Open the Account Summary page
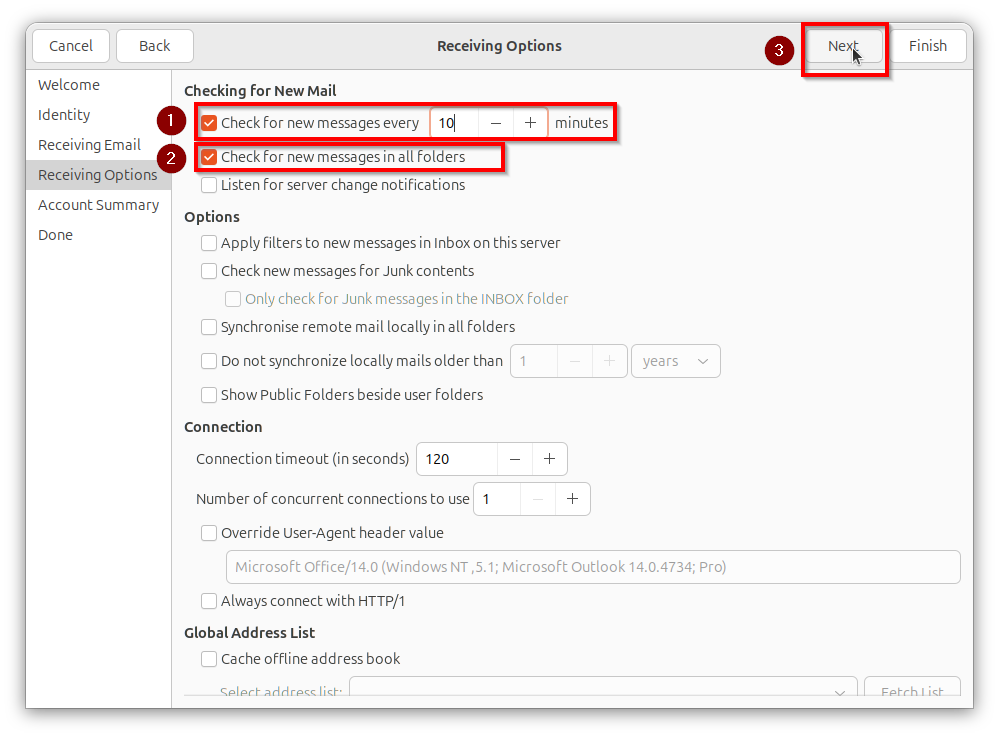The height and width of the screenshot is (737, 999). click(97, 204)
